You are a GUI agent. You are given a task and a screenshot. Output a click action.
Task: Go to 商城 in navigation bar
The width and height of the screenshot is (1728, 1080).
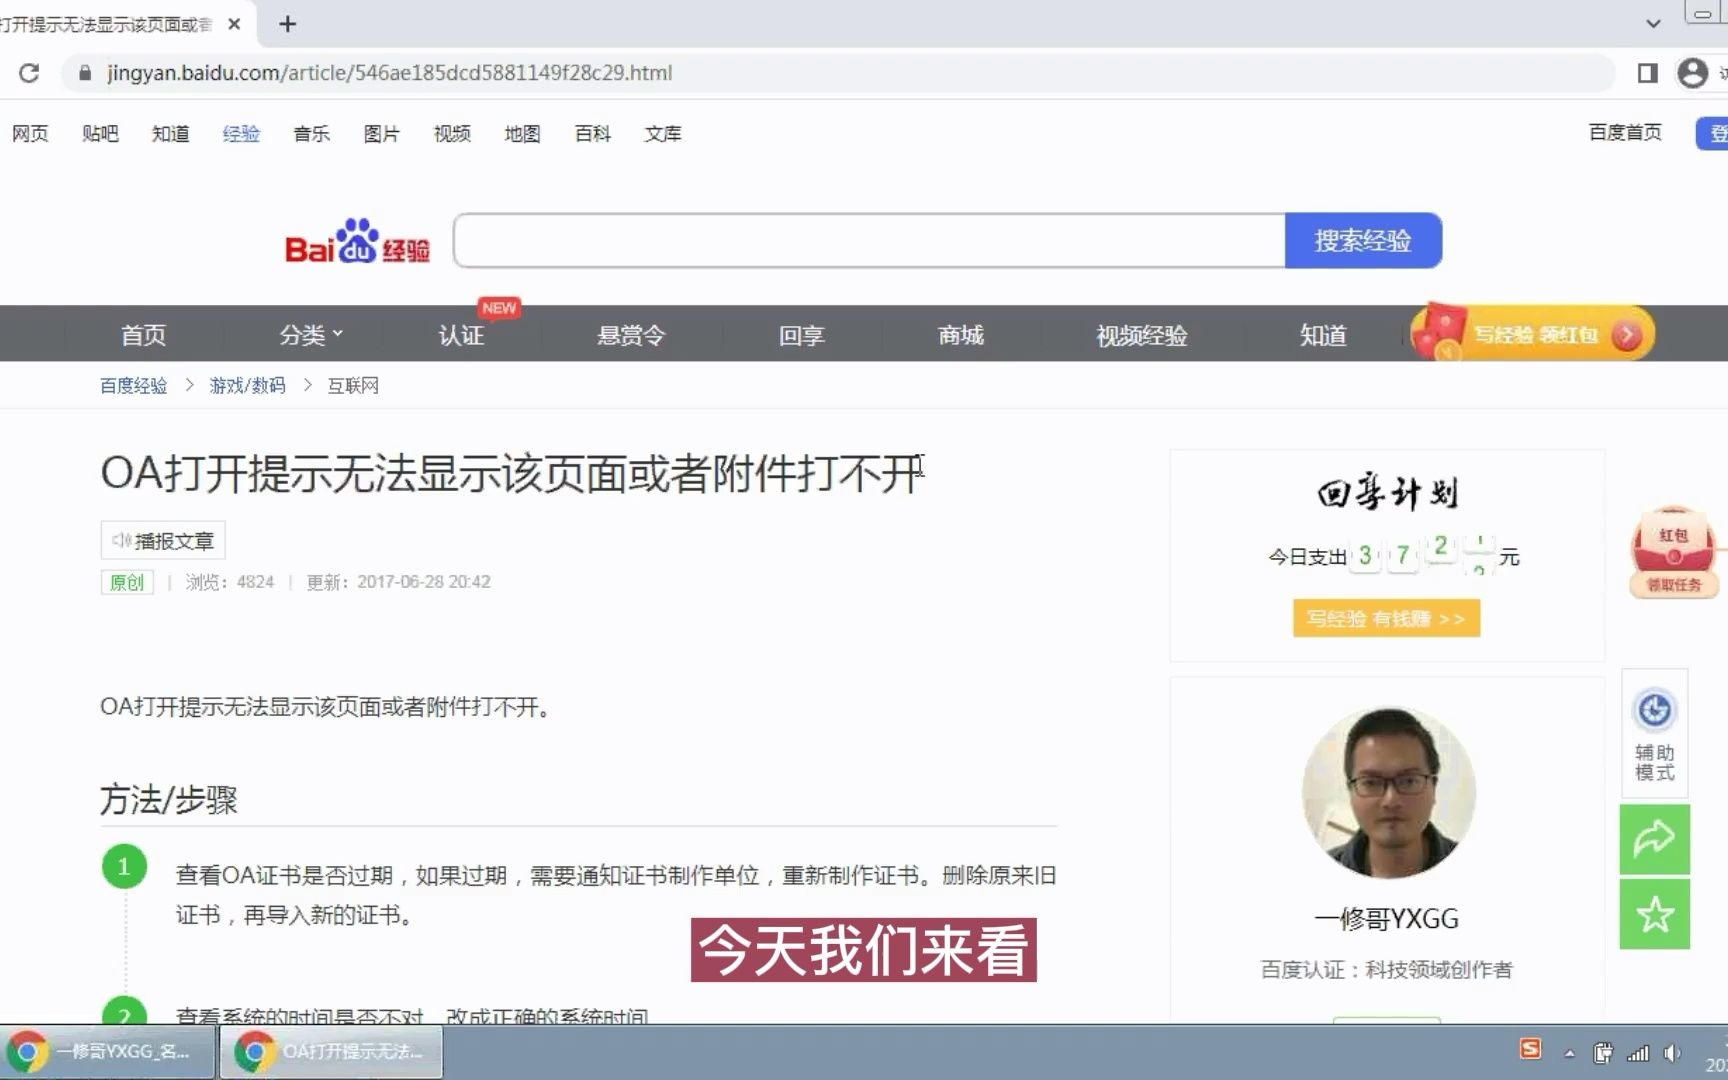(x=961, y=335)
